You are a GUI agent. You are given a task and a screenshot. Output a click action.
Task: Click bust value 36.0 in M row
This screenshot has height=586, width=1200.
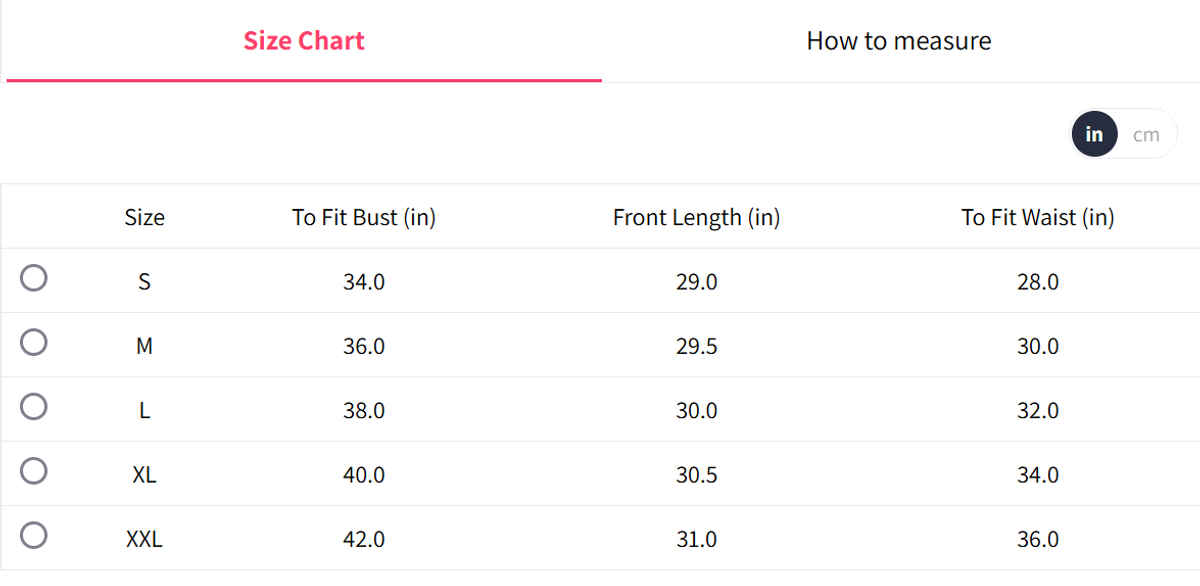(x=364, y=346)
